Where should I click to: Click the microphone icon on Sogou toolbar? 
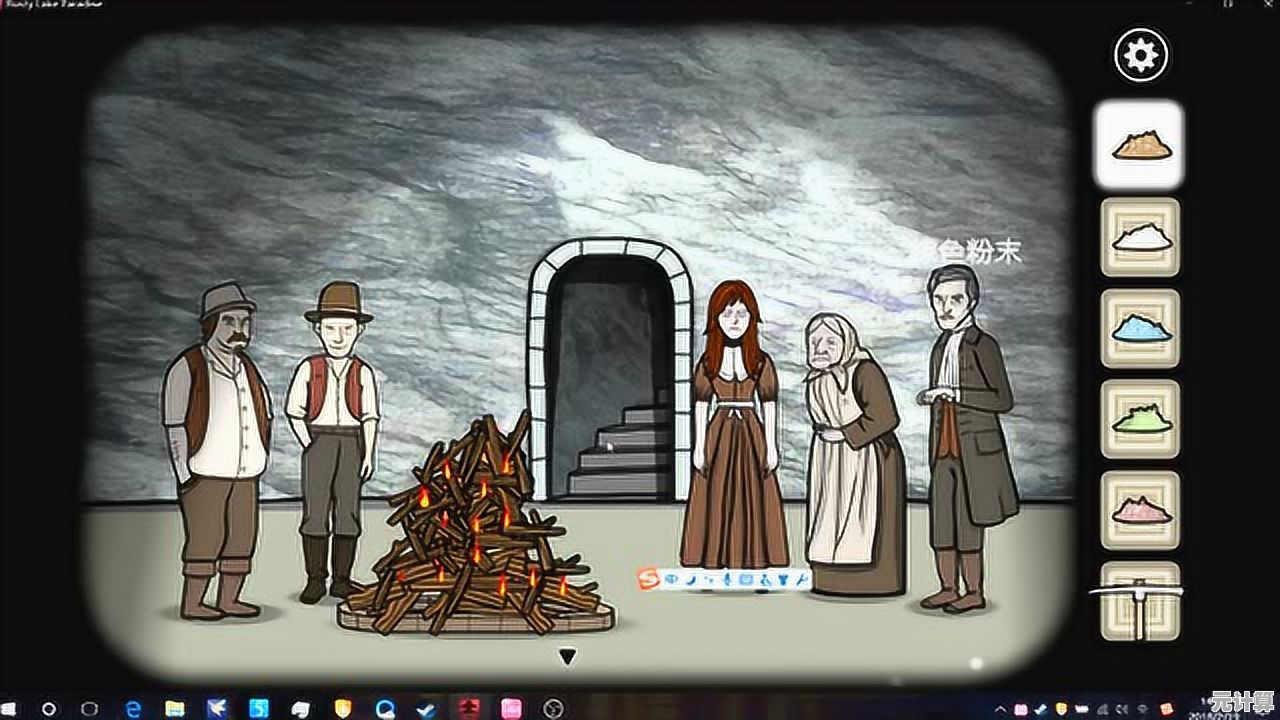click(726, 578)
